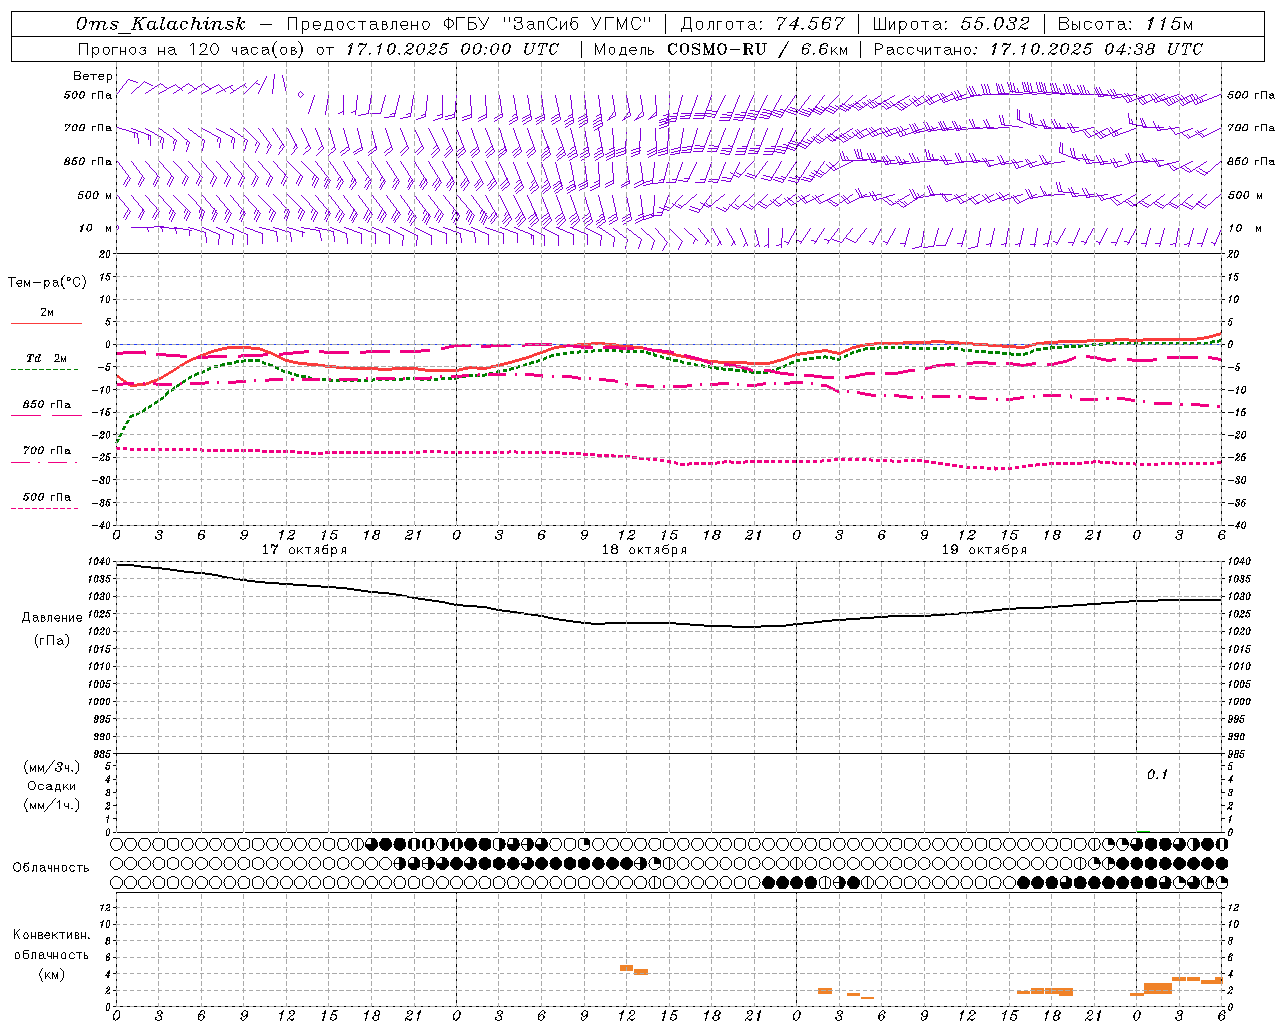Screen dimensions: 1280x1024
Task: Click the 20 value on right temperature axis
Action: coord(1234,254)
